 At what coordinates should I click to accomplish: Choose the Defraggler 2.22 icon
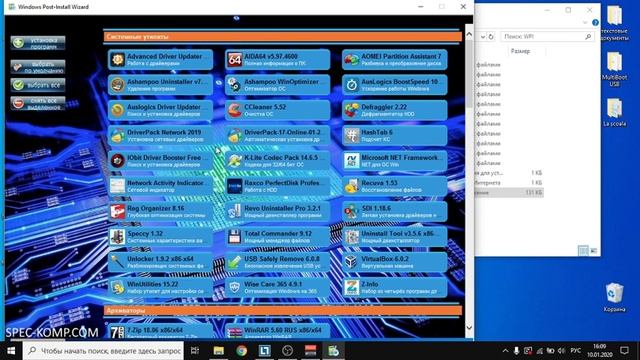351,110
